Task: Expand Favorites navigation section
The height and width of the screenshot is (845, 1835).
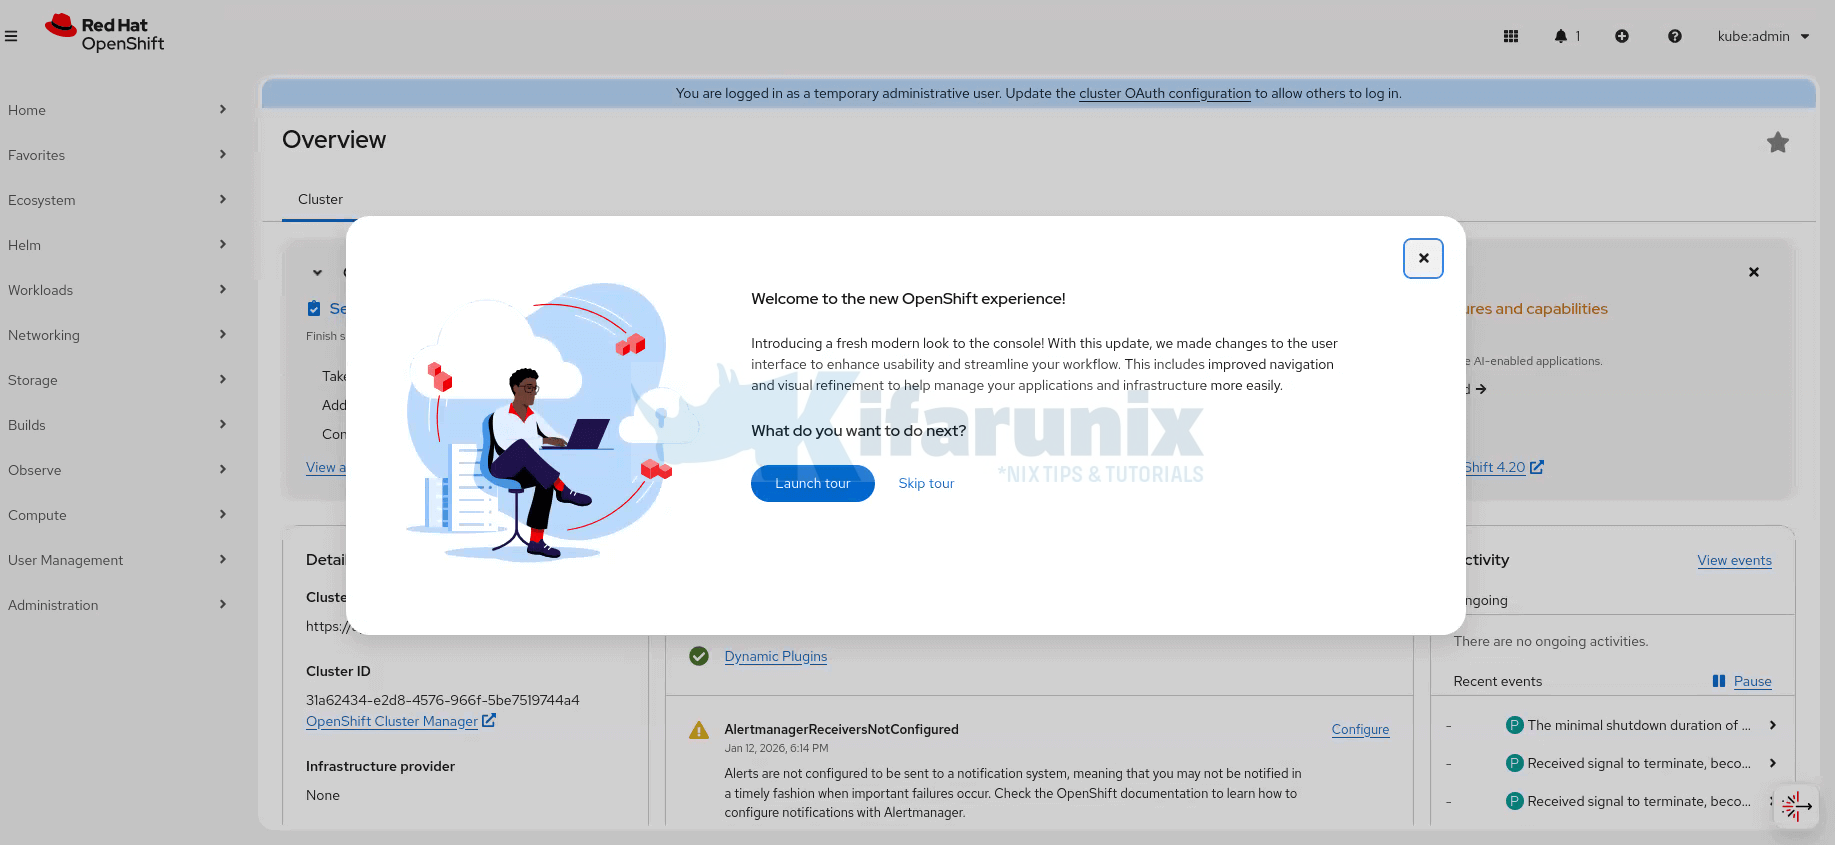Action: click(x=118, y=155)
